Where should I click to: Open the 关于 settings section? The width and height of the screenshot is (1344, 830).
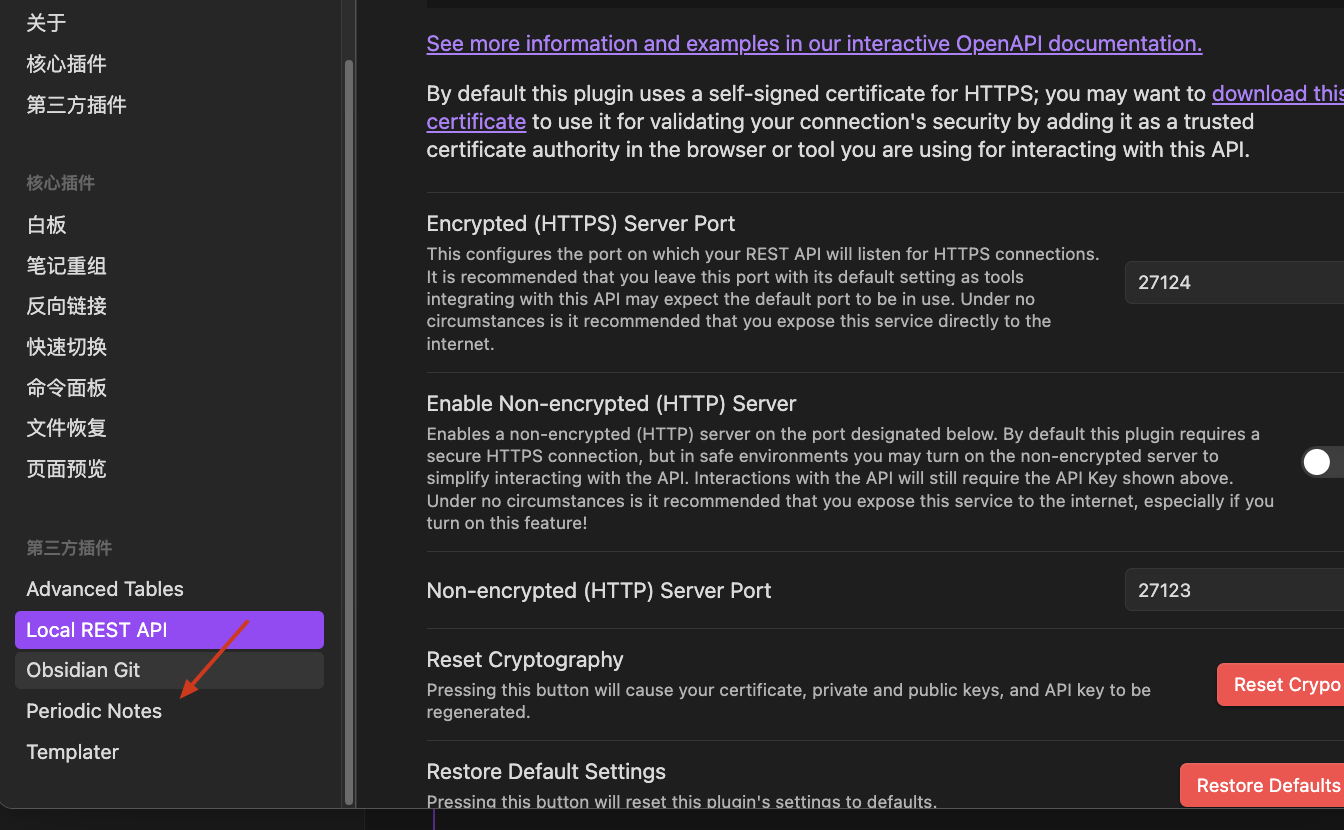(46, 23)
